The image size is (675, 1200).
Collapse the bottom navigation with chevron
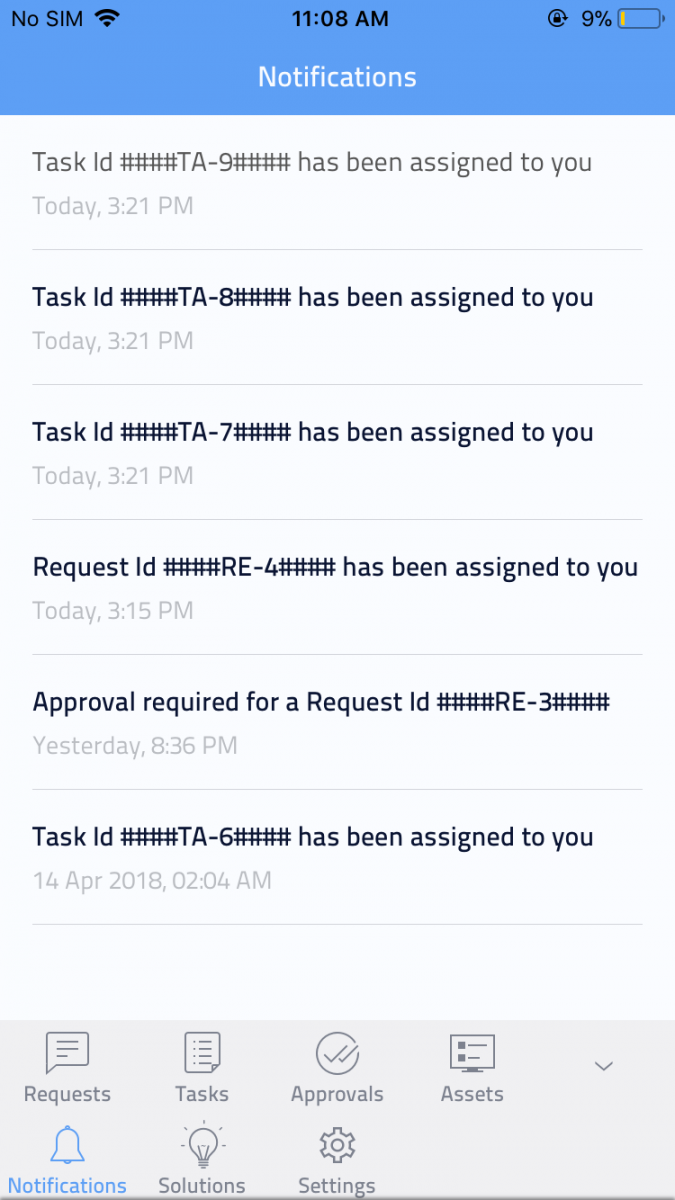pos(603,1066)
